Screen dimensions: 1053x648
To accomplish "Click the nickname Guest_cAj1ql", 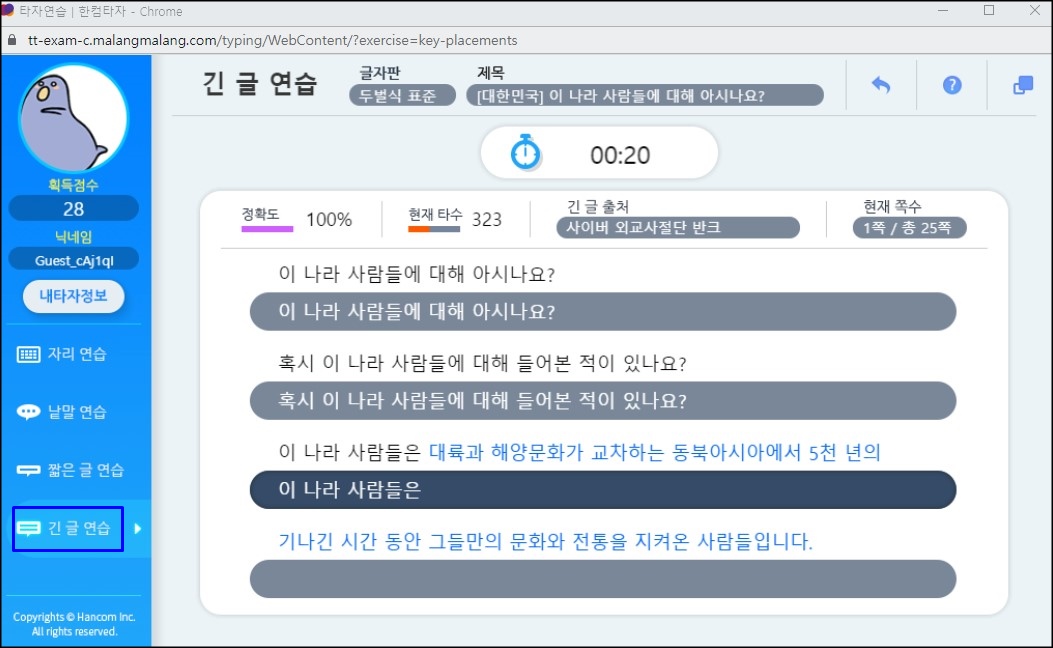I will pos(73,261).
